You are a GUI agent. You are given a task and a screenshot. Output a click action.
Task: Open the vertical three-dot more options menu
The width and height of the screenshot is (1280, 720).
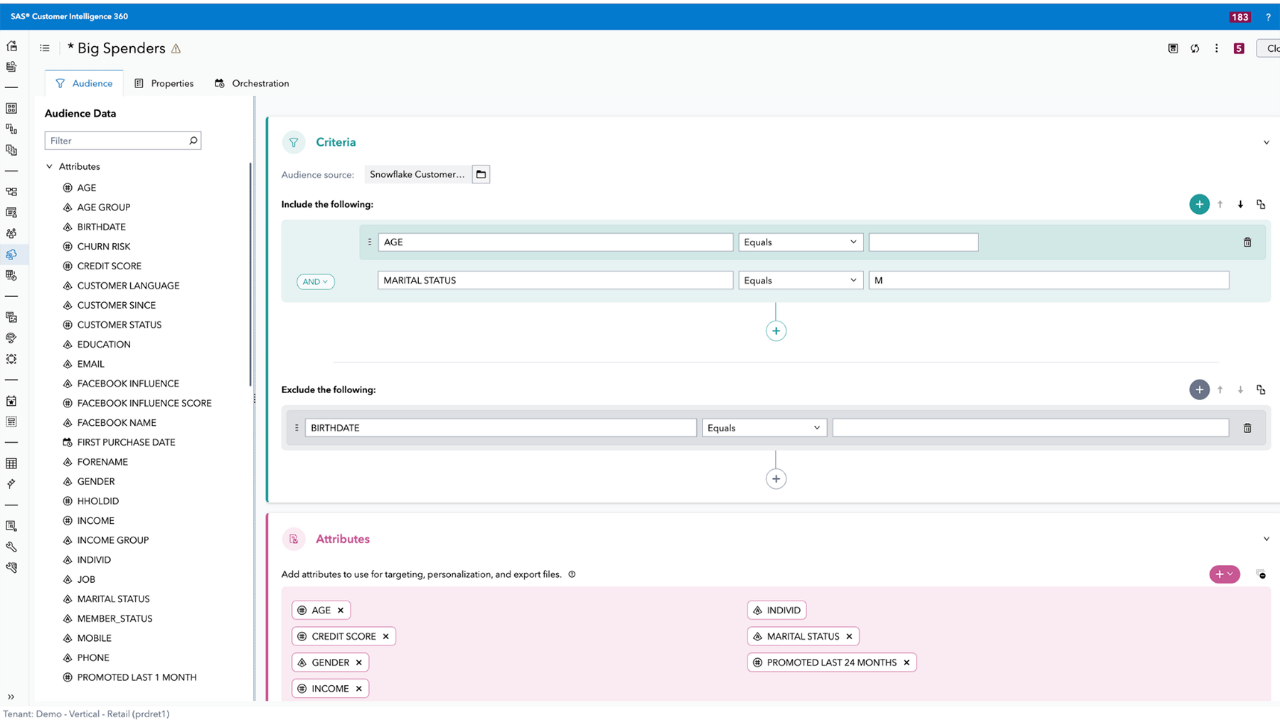click(1217, 48)
